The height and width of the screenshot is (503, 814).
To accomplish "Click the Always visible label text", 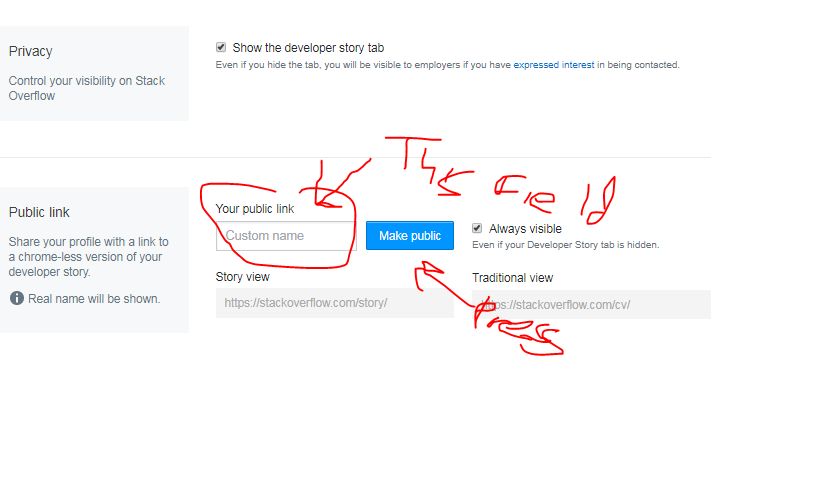I will tap(525, 228).
